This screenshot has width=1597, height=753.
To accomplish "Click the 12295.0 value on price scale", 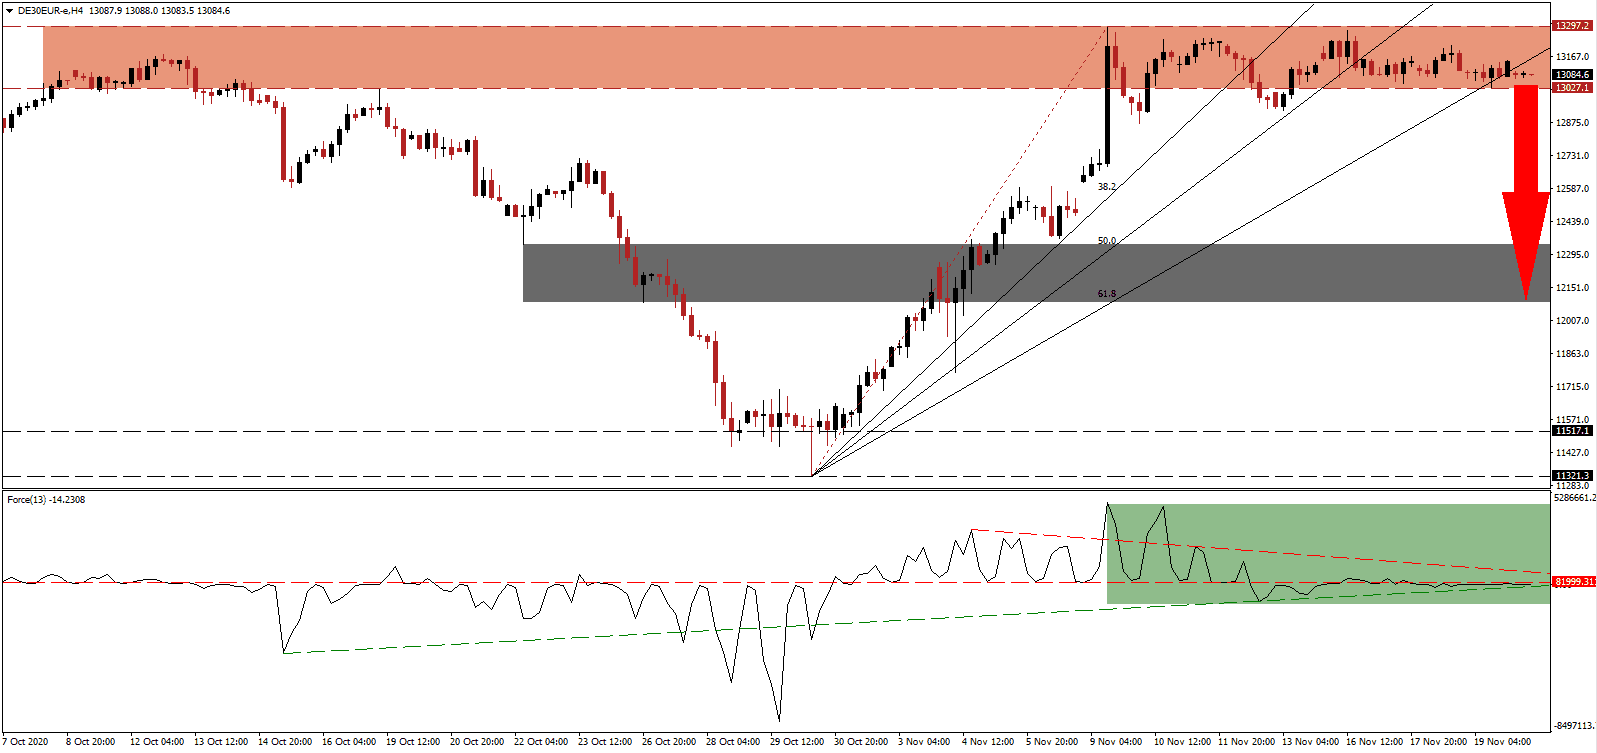I will (x=1573, y=255).
